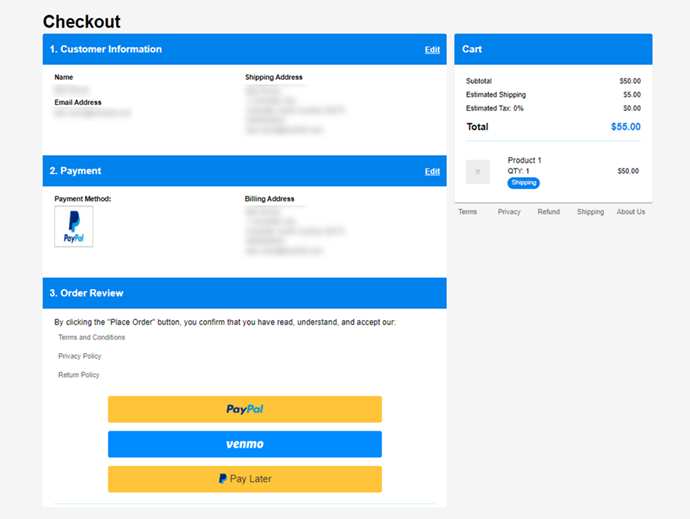Edit the Payment section

432,171
